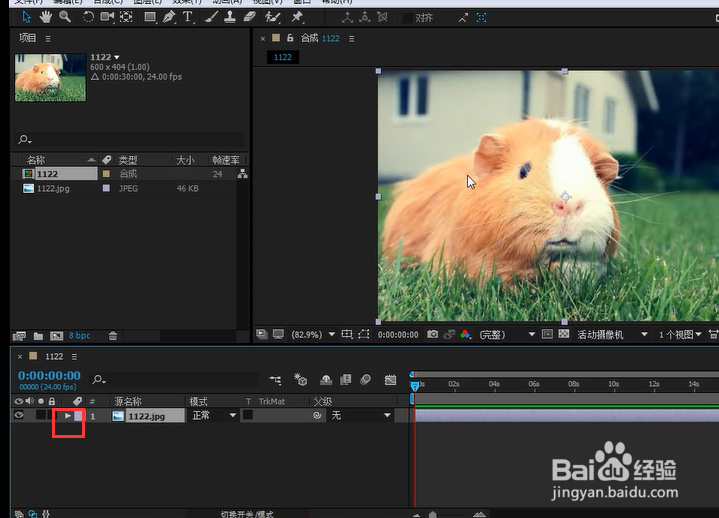Create a new folder in project panel
The height and width of the screenshot is (518, 719).
point(39,336)
